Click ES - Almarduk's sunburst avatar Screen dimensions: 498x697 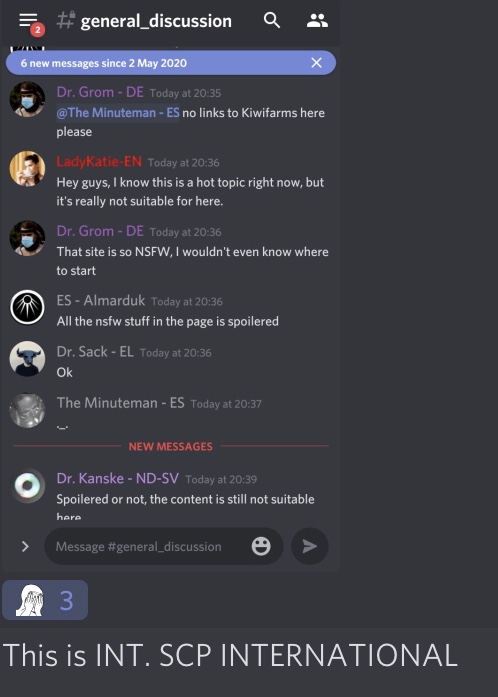click(27, 308)
